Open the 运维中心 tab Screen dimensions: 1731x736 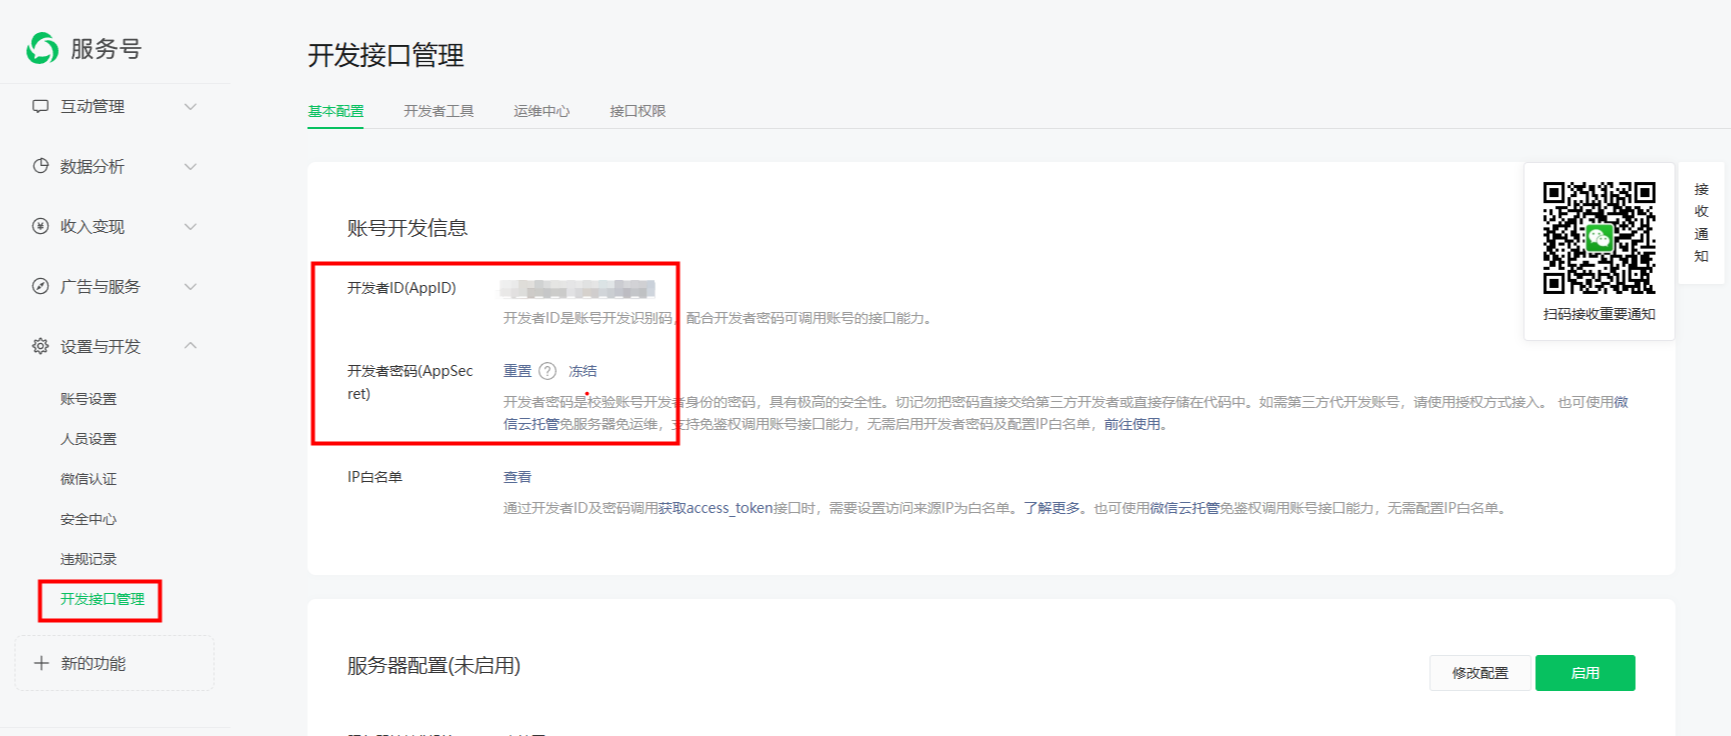point(542,111)
